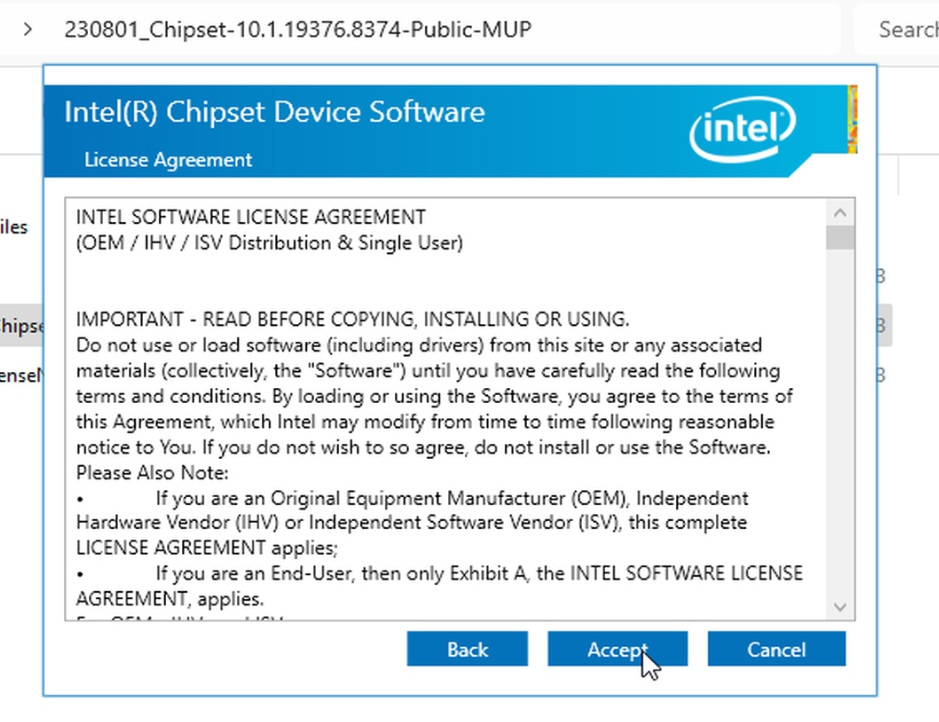Click the Accept button to agree
939x722 pixels.
coord(617,649)
